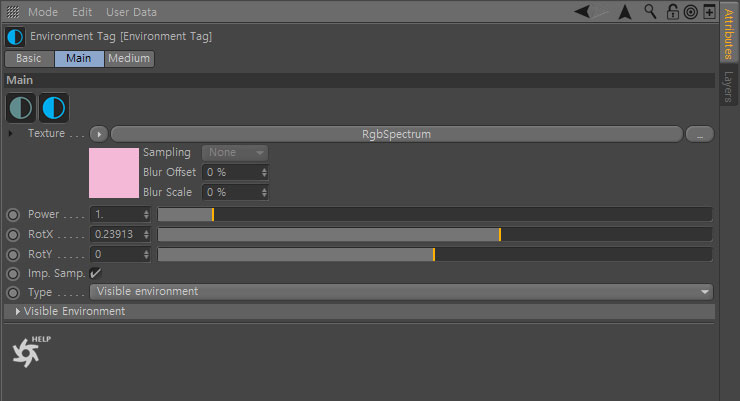Toggle the Imp. Samp. checkbox
This screenshot has height=401, width=740.
95,273
